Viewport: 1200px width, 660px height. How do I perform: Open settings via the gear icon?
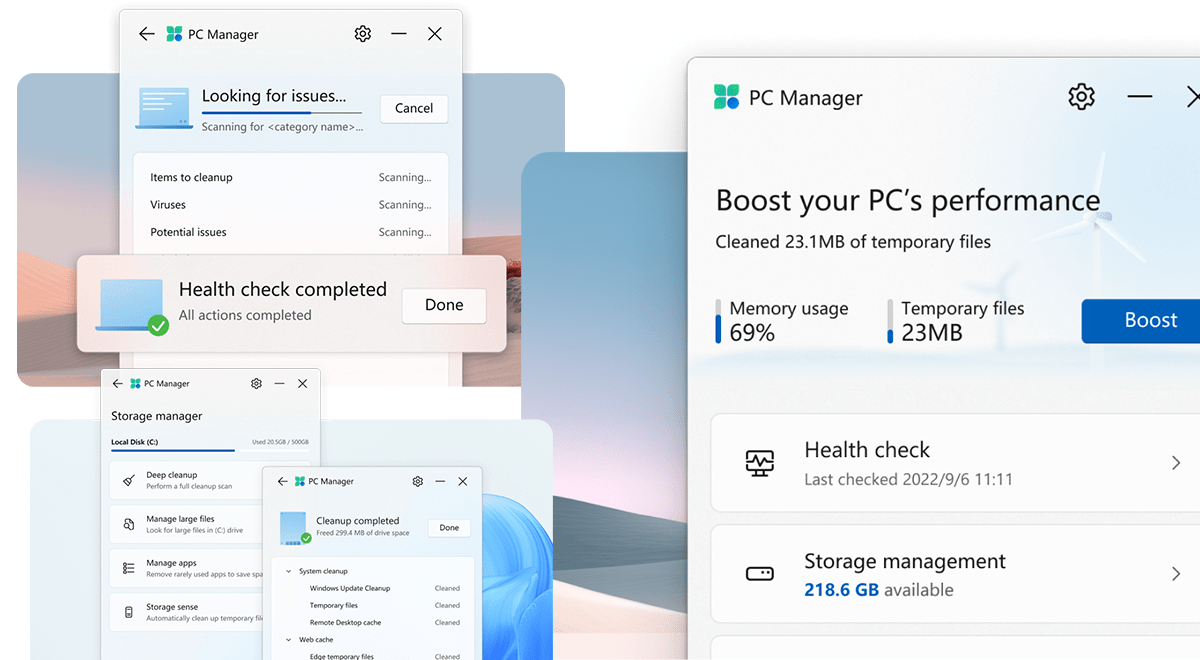[x=1080, y=97]
